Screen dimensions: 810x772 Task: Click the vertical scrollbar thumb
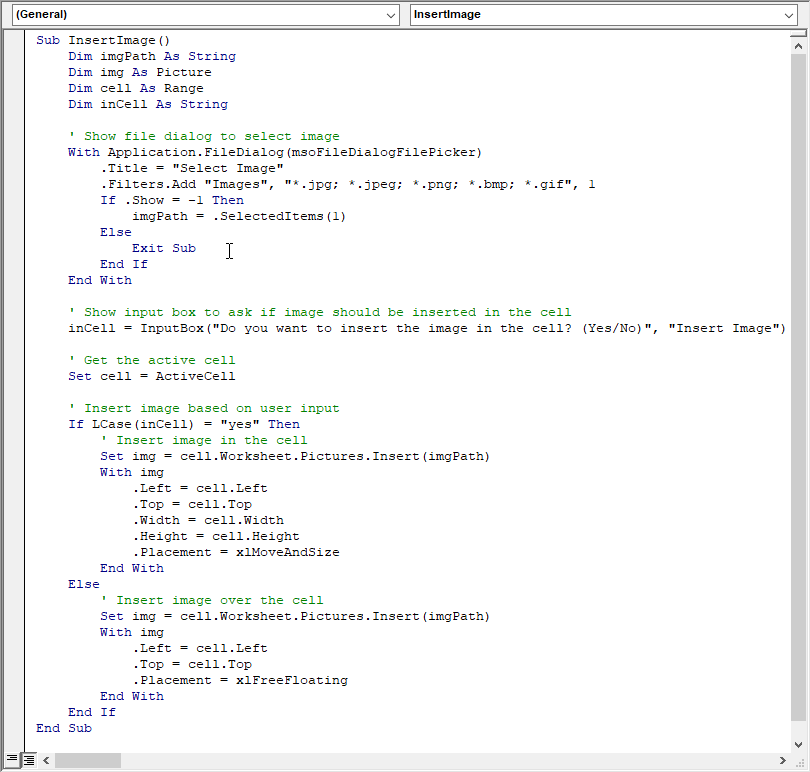798,387
